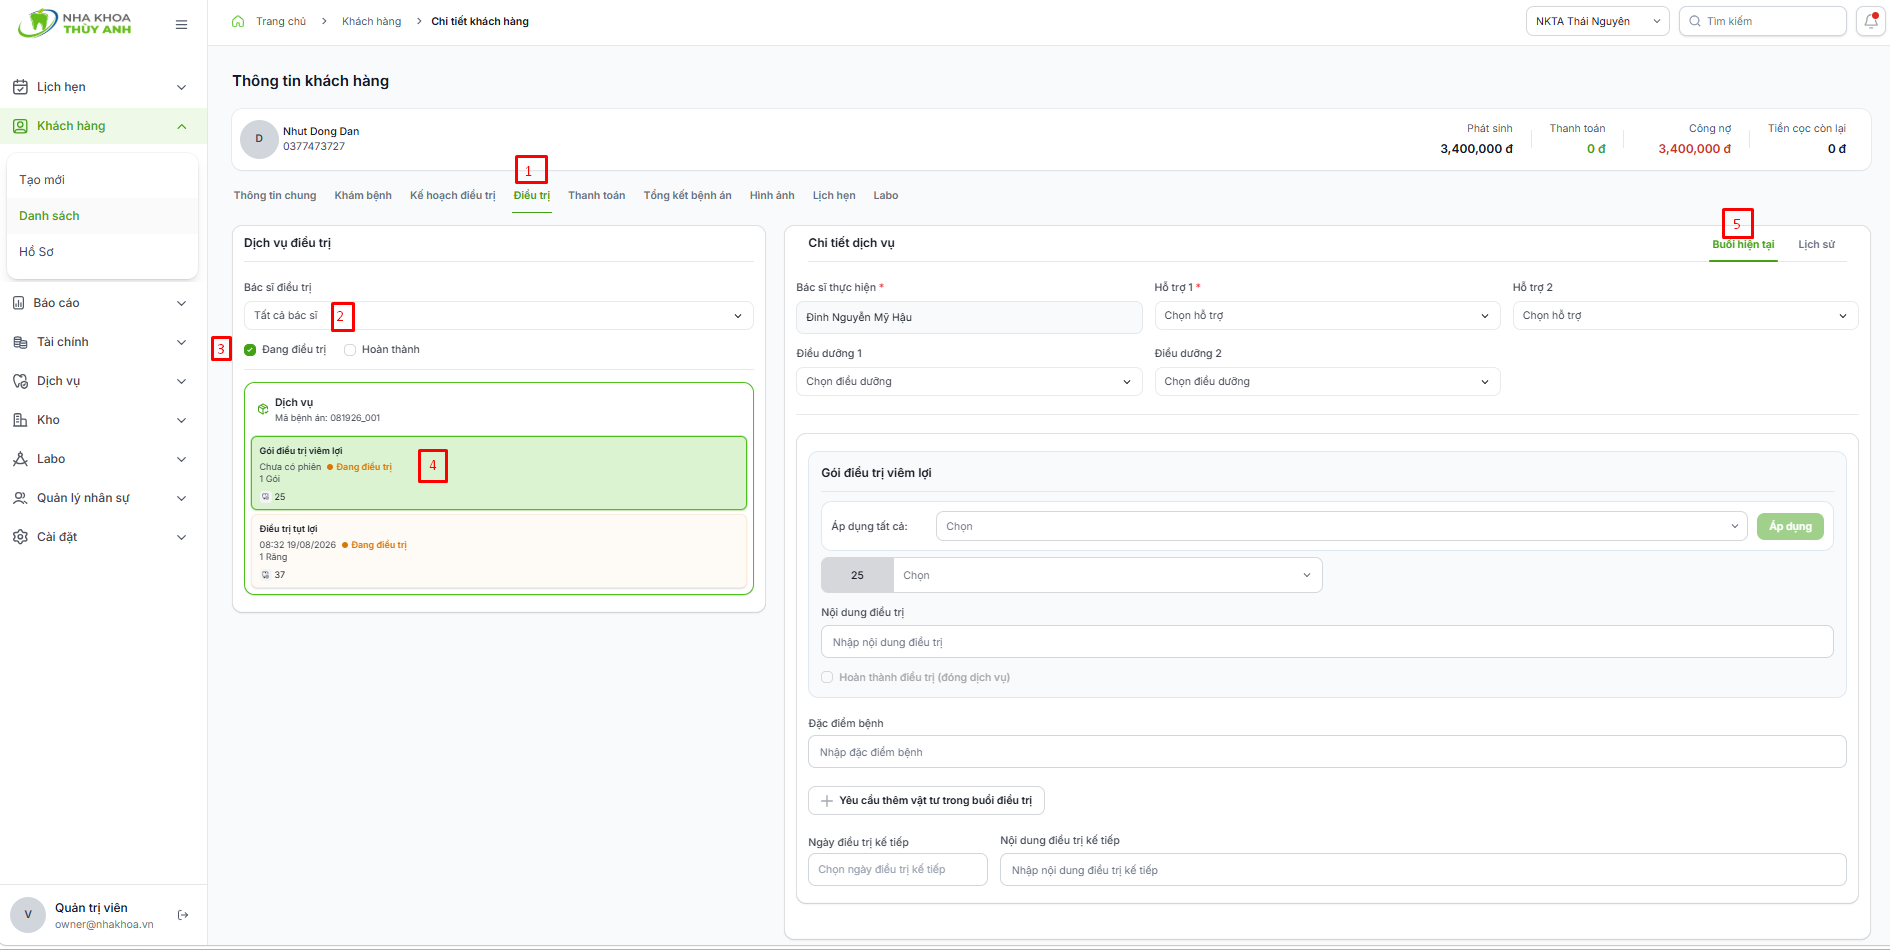Switch to the Khám bệnh tab
Image resolution: width=1890 pixels, height=950 pixels.
(363, 196)
